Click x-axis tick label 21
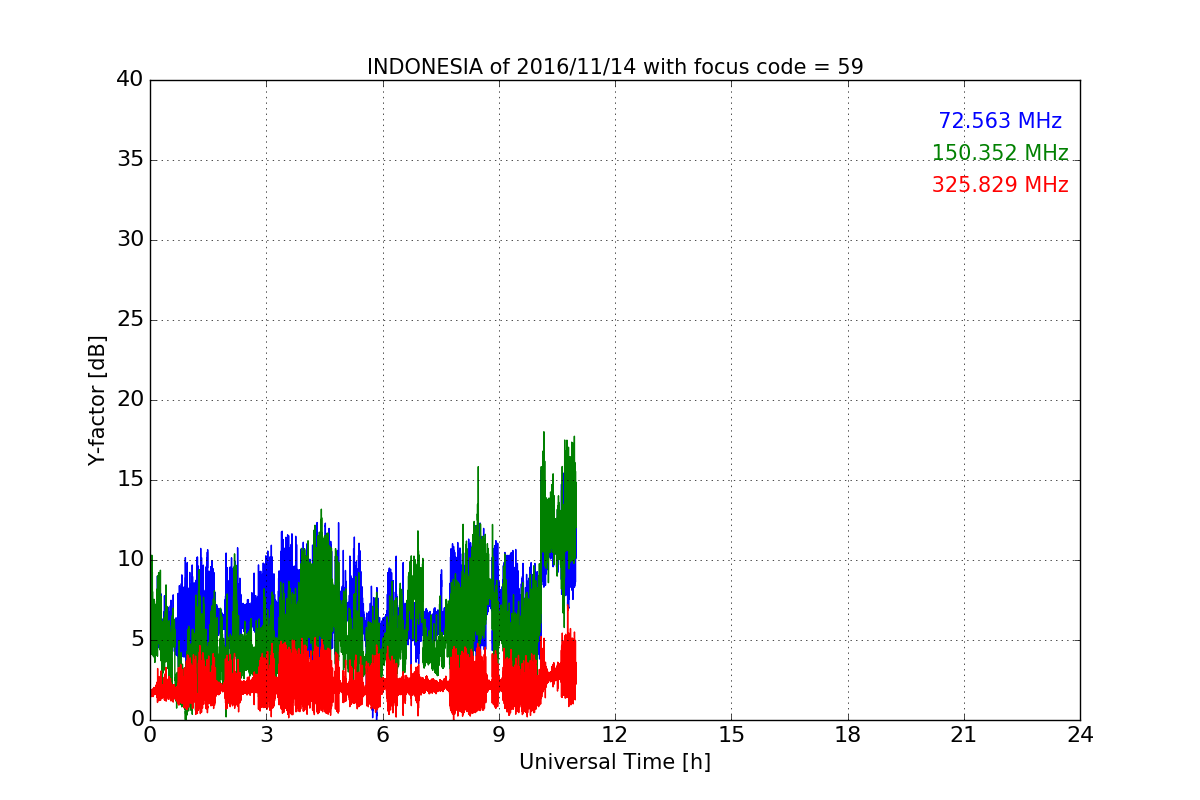This screenshot has width=1200, height=800. pos(964,735)
